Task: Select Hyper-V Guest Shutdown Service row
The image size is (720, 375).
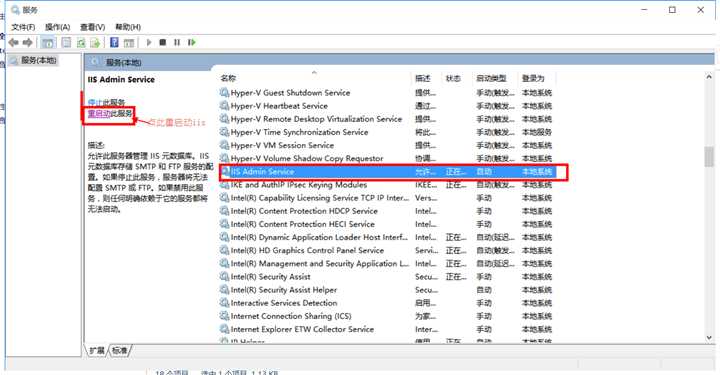Action: [387, 93]
